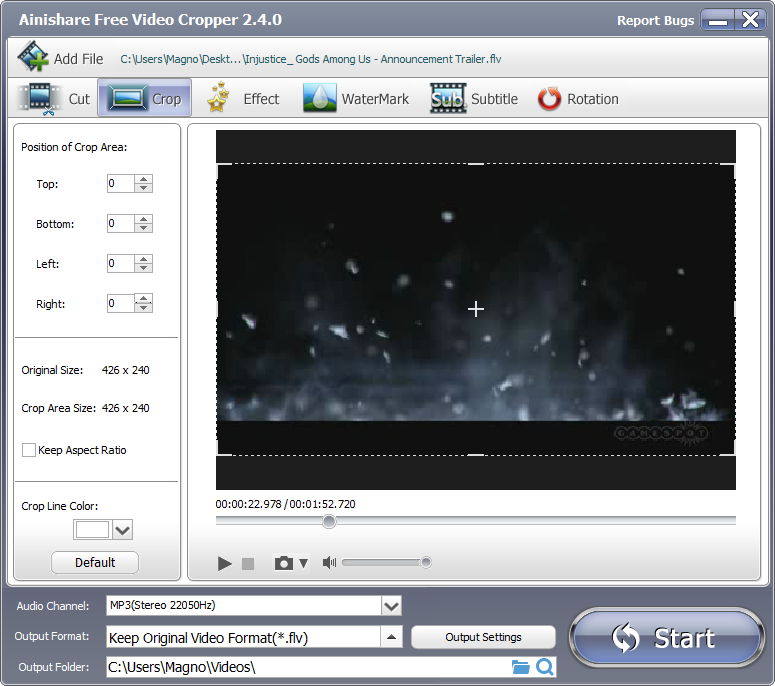The width and height of the screenshot is (775, 686).
Task: Click the Output Format field
Action: (x=243, y=637)
